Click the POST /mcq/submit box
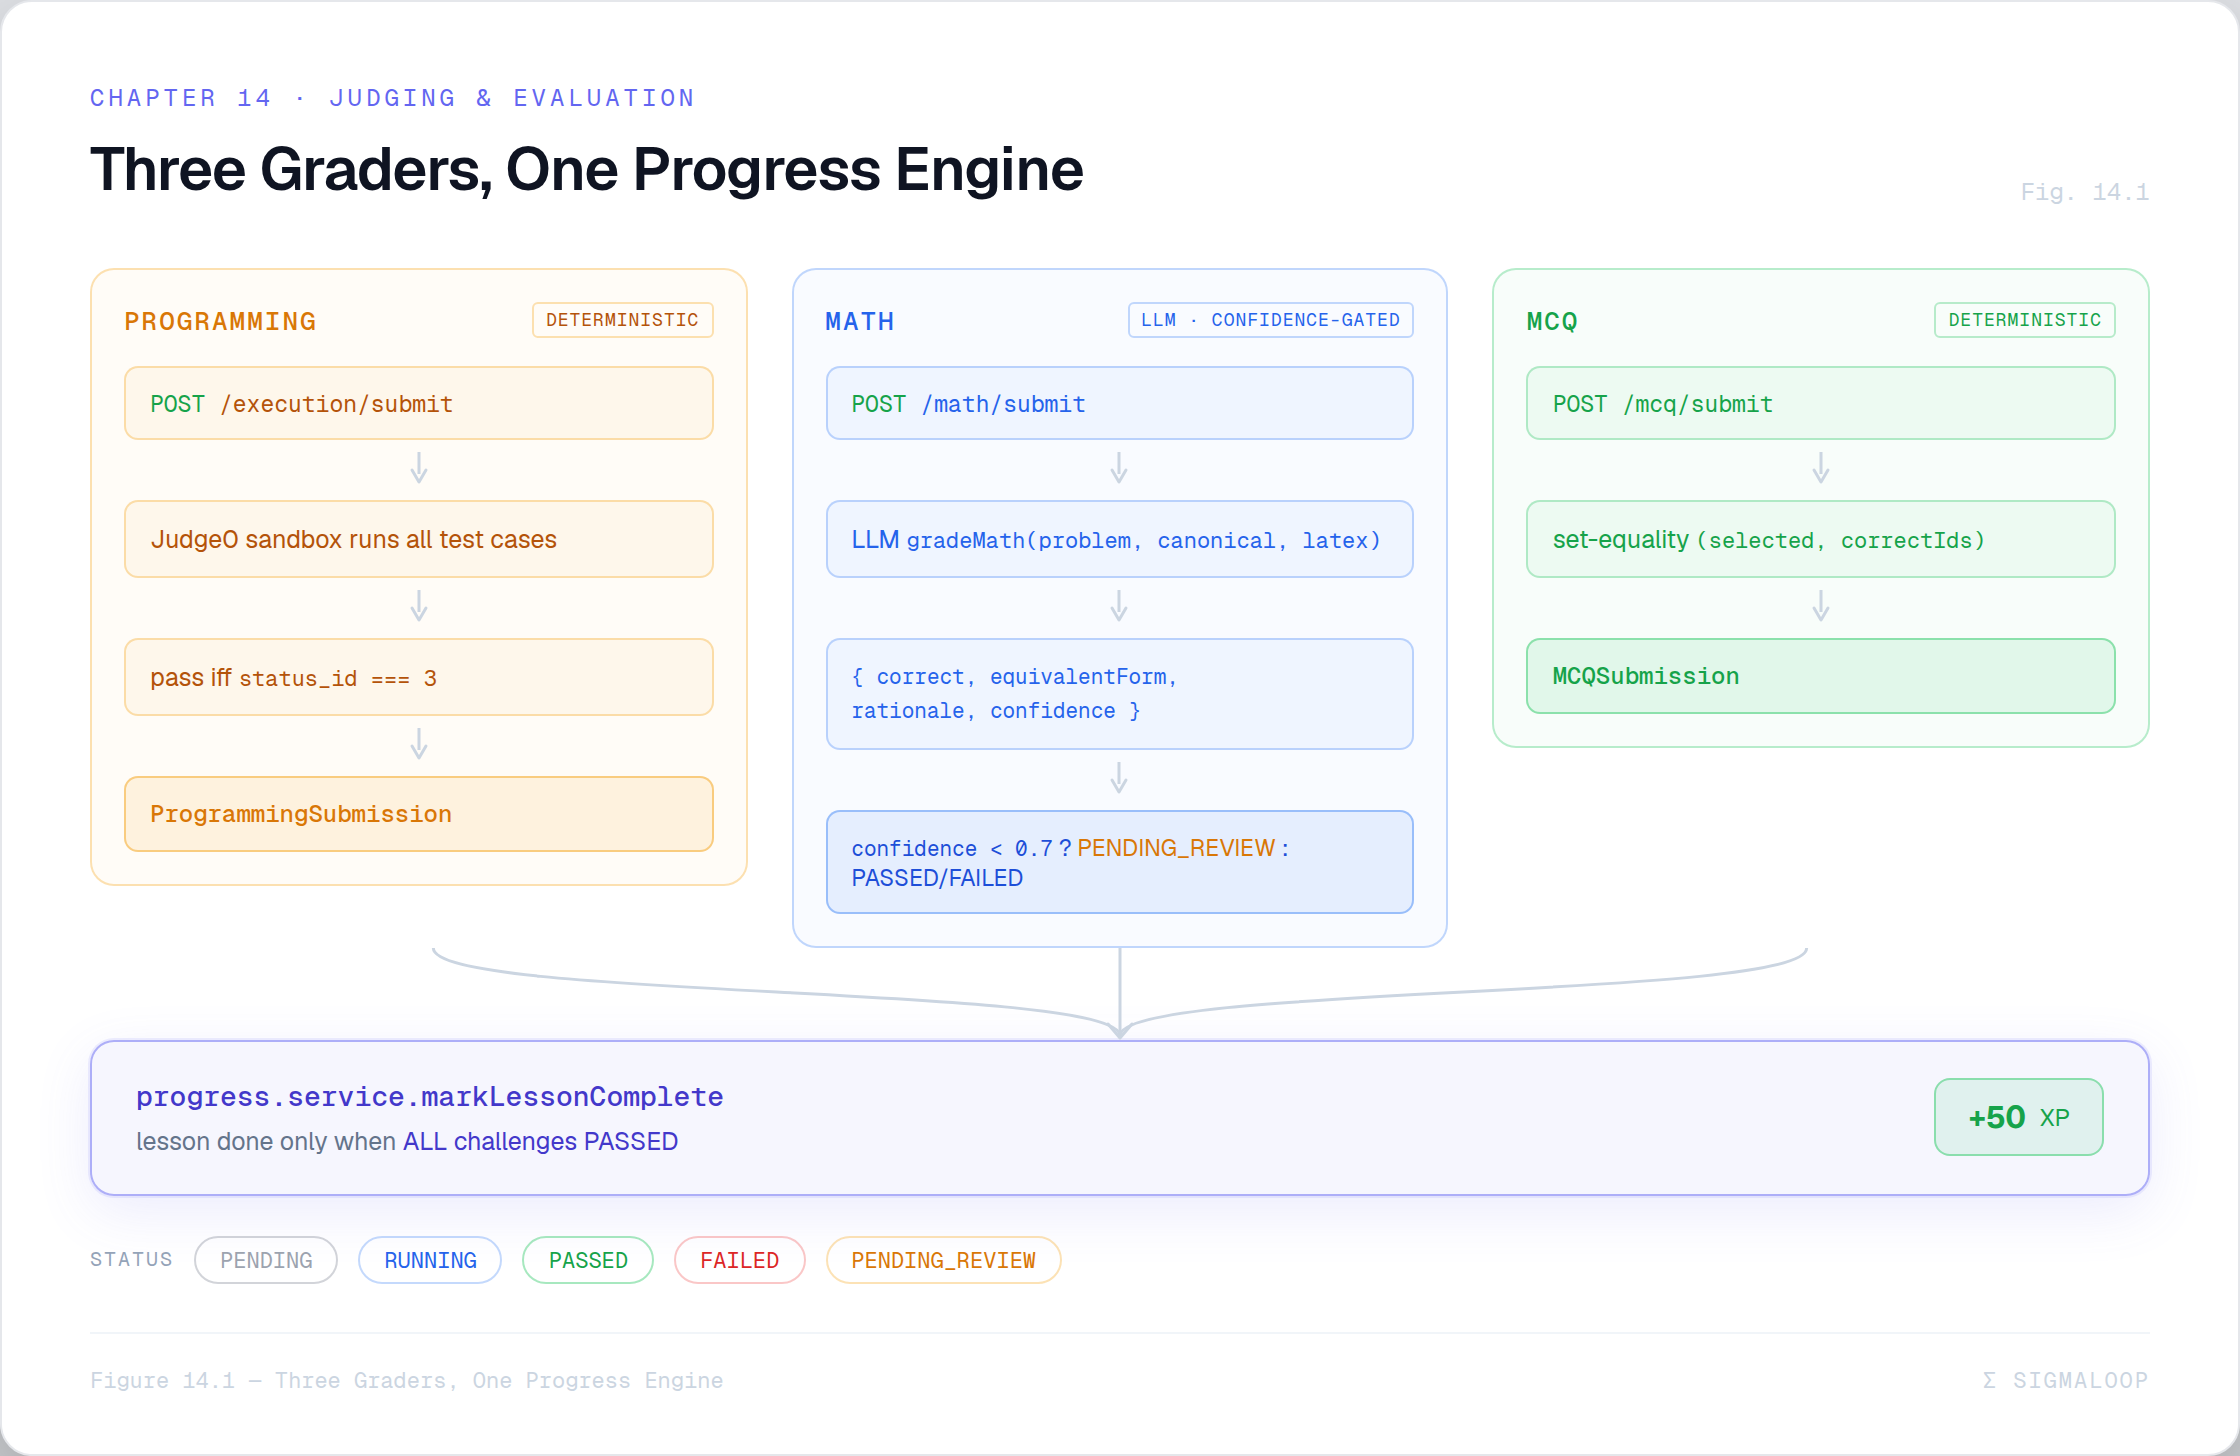Screen dimensions: 2240x1456 pos(1821,403)
